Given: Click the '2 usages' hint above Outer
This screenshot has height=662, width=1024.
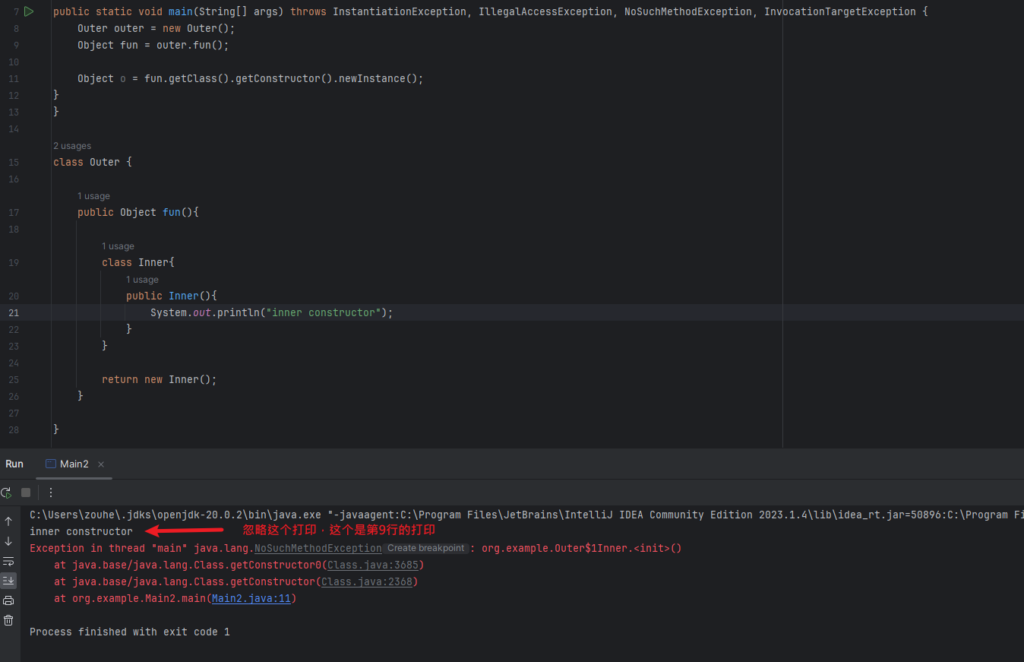Looking at the screenshot, I should [72, 146].
